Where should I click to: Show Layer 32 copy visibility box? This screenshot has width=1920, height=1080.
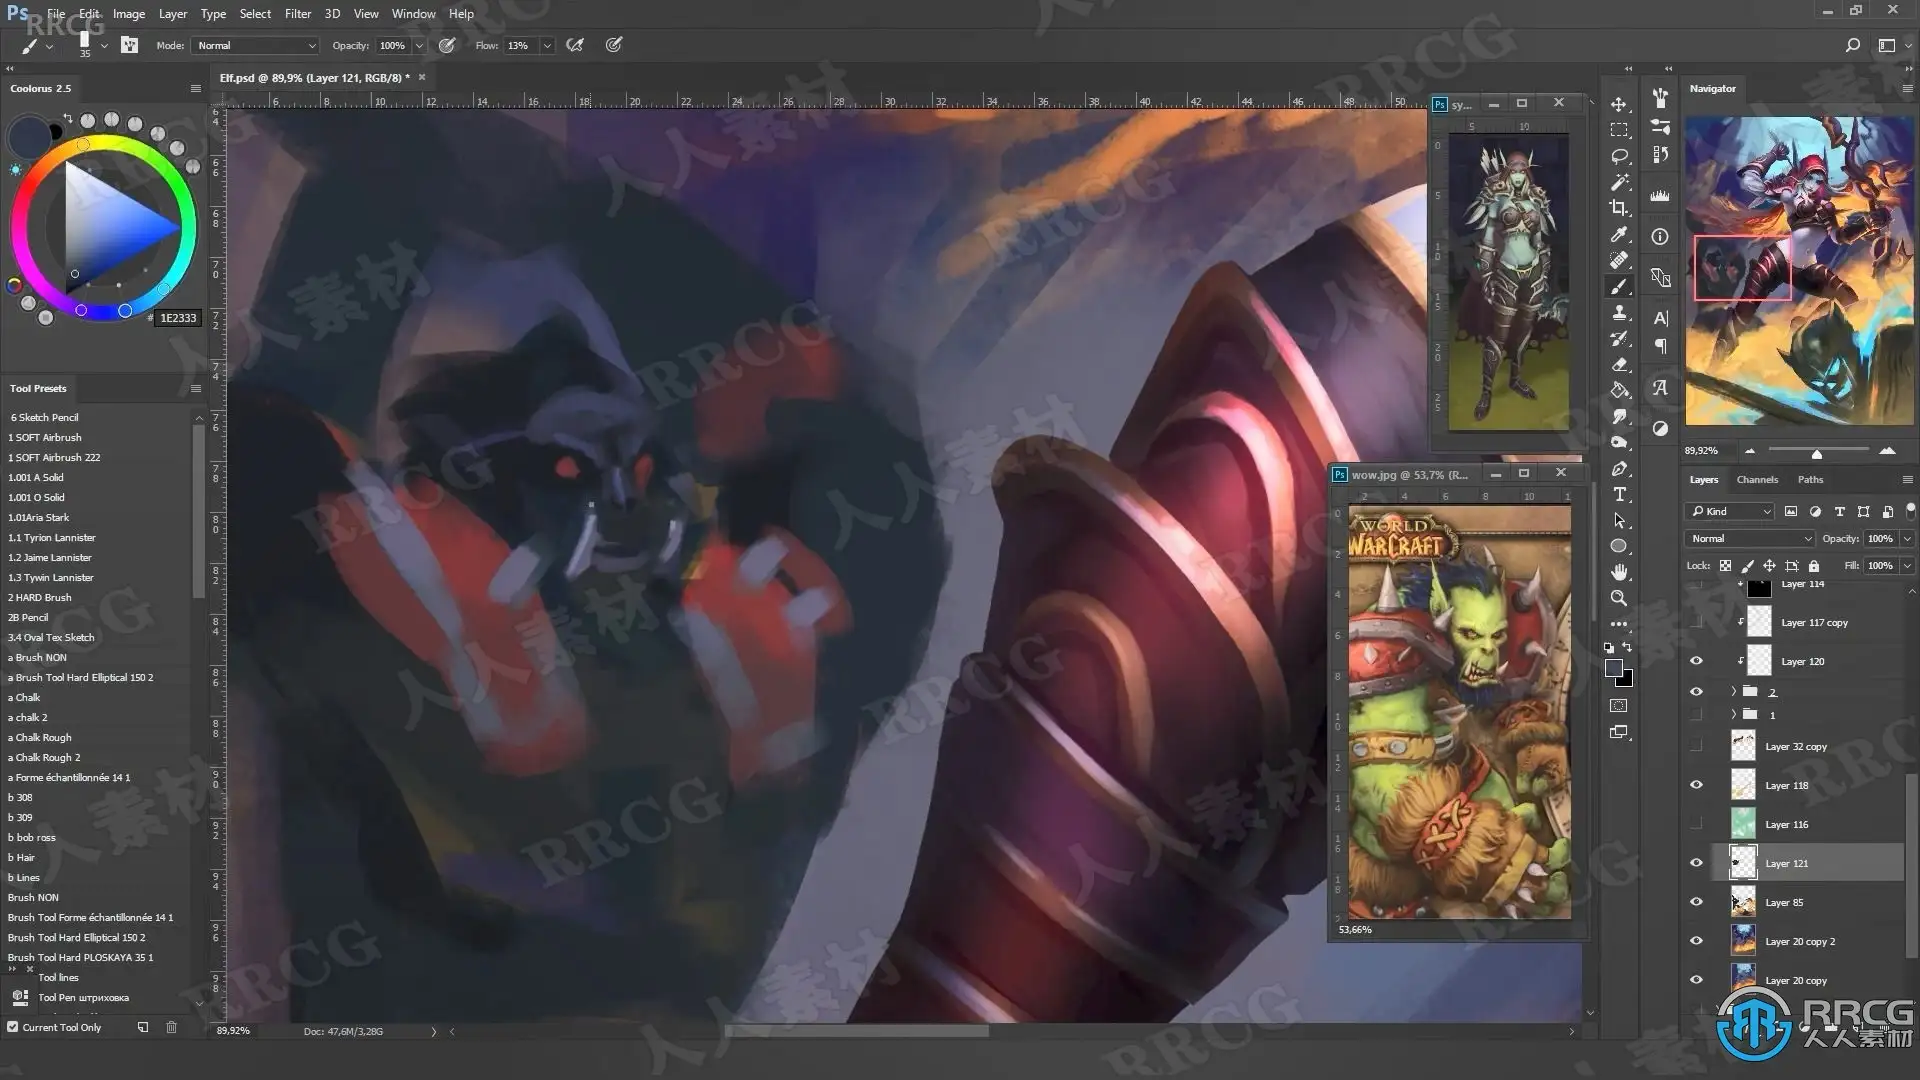1696,746
